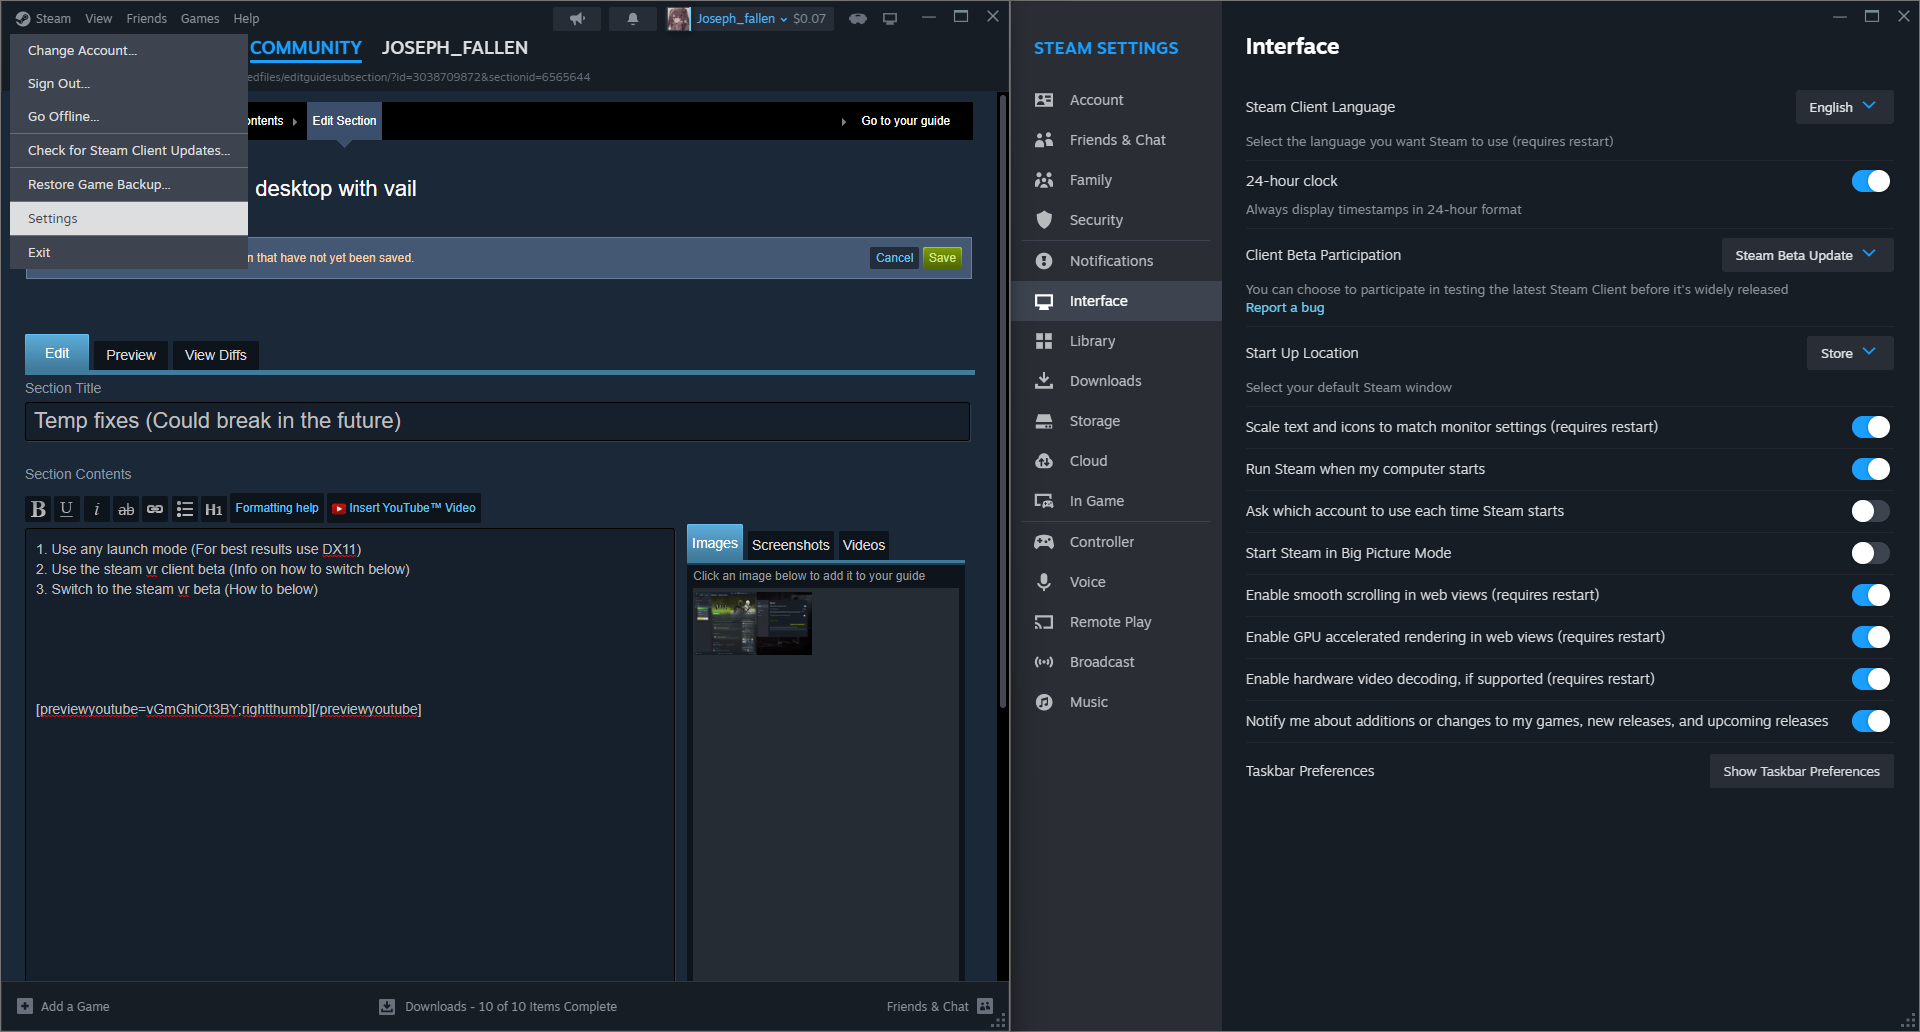Click the Friends & Chat icon in bottom bar
Image resolution: width=1920 pixels, height=1032 pixels.
[x=985, y=1006]
